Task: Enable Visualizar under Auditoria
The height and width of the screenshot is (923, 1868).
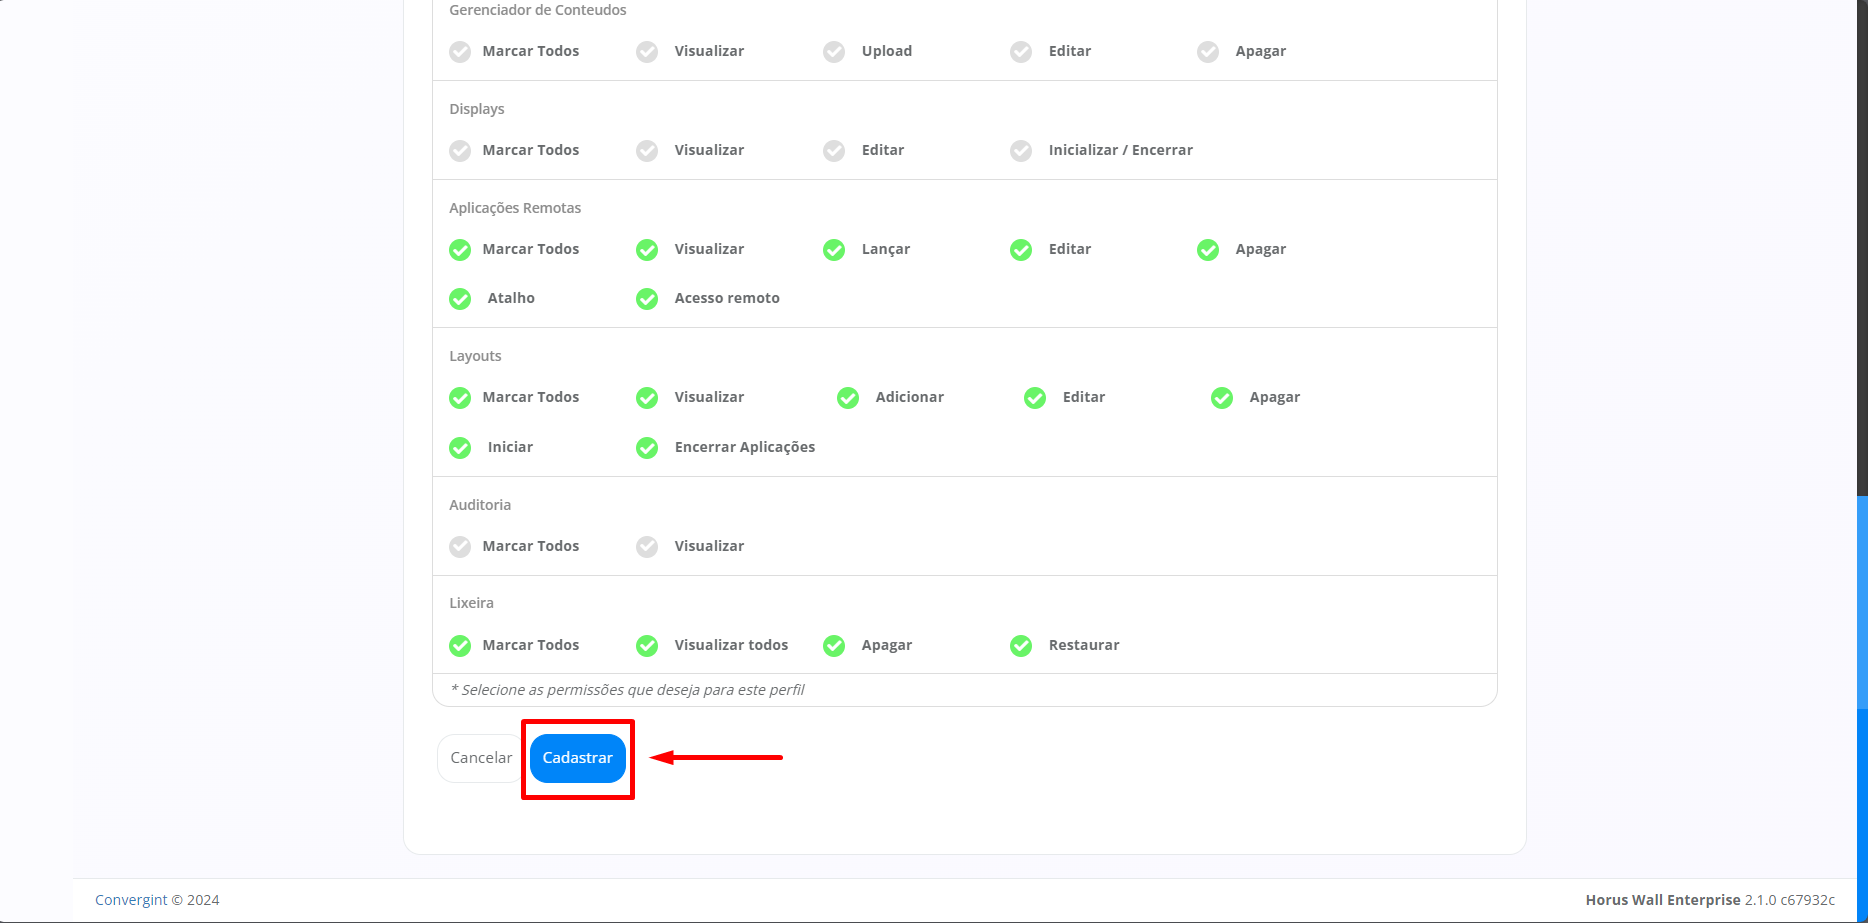Action: click(x=647, y=547)
